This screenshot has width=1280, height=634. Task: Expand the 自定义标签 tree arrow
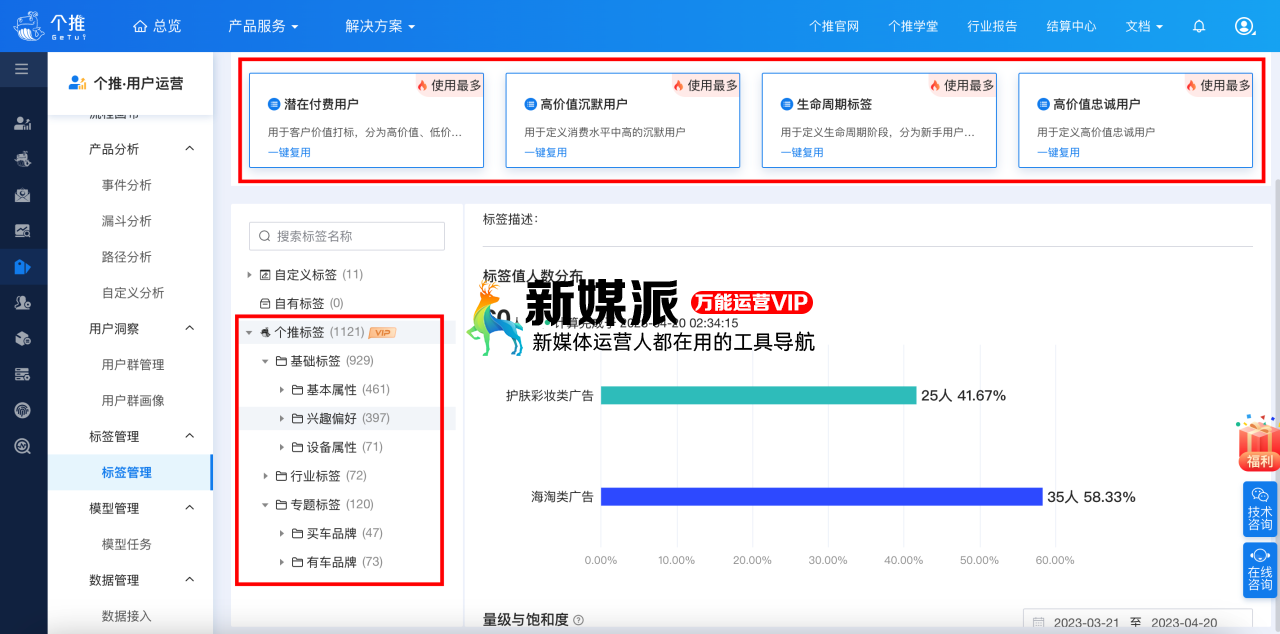pyautogui.click(x=249, y=274)
